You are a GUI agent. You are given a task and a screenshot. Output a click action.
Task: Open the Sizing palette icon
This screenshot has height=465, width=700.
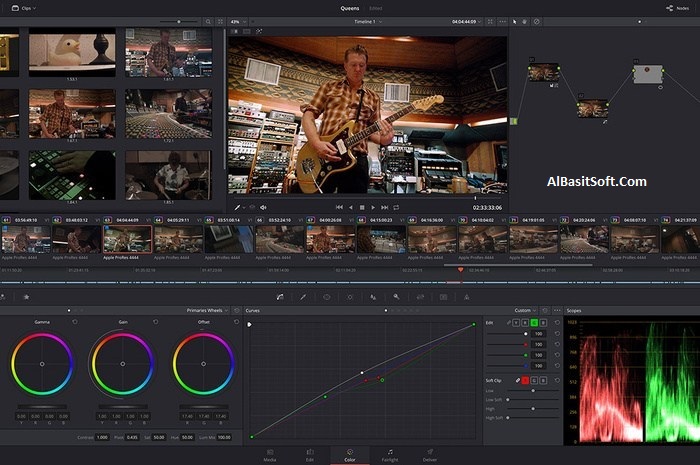tap(420, 297)
